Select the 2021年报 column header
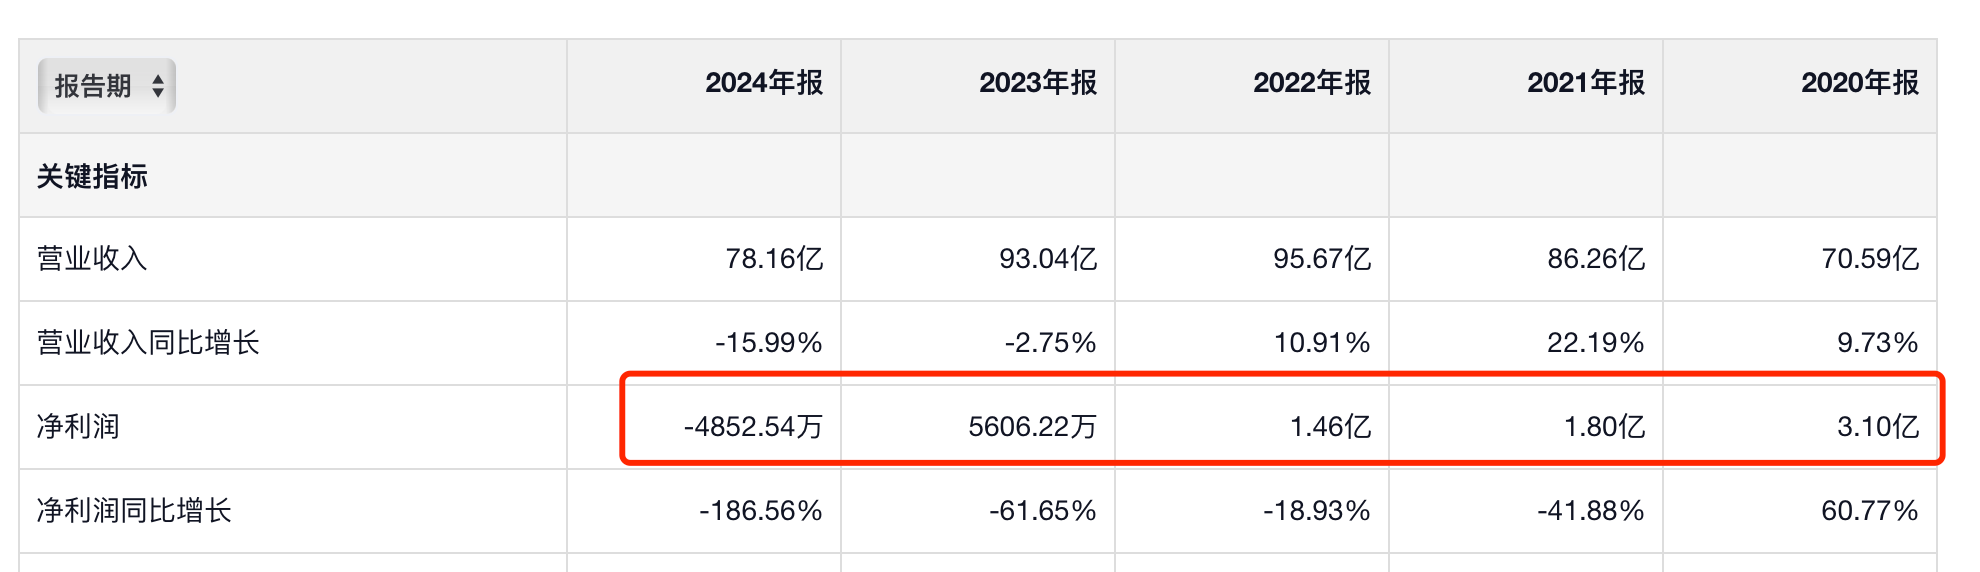Viewport: 1980px width, 572px height. coord(1585,83)
